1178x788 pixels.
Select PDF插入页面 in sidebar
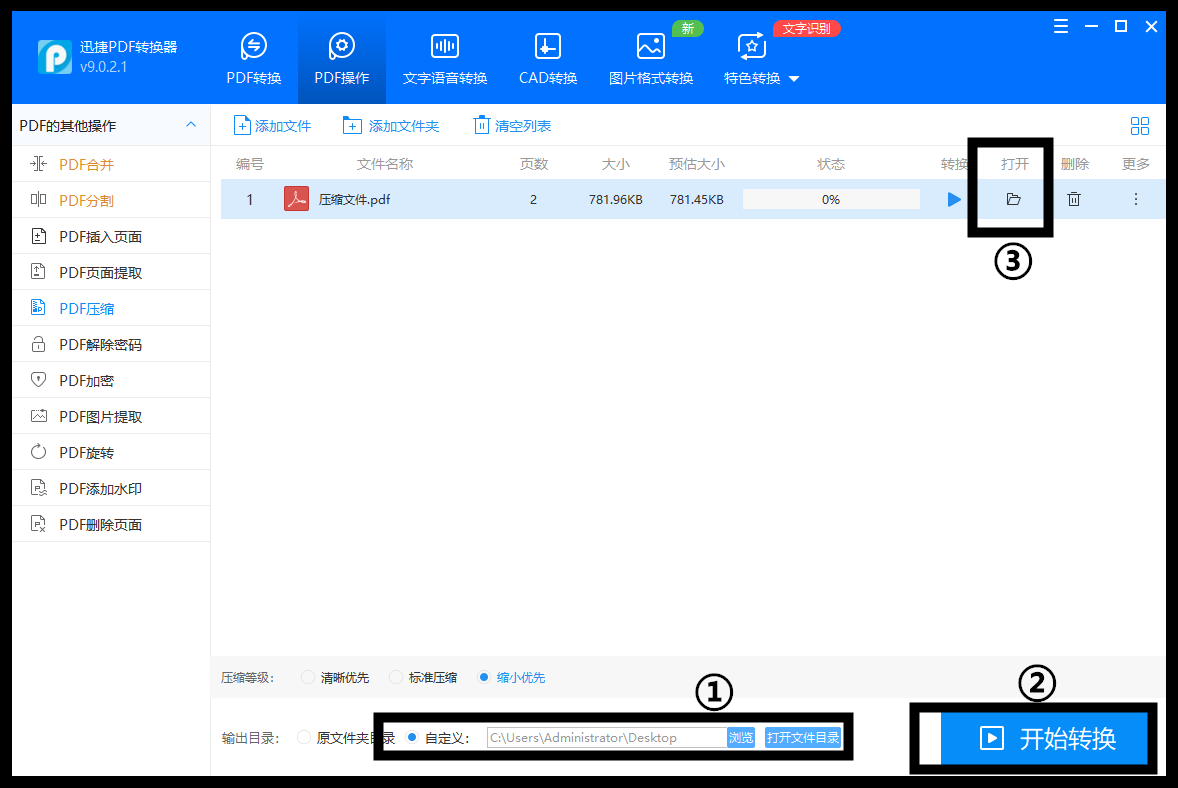(111, 237)
